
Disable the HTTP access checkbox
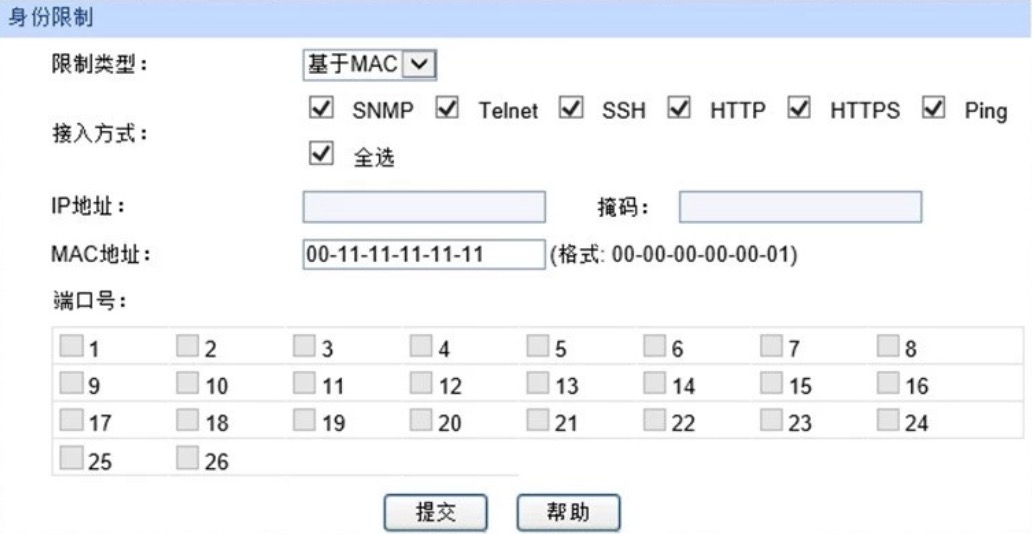click(x=679, y=109)
